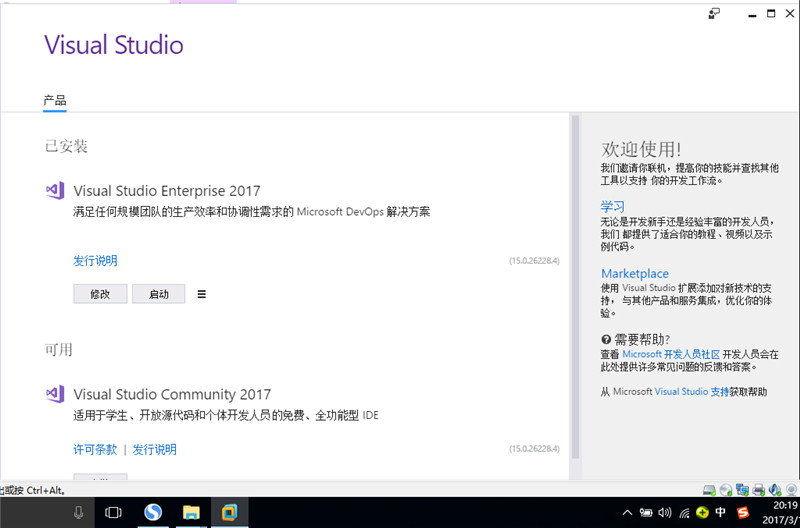800x528 pixels.
Task: Click the Visual Studio Enterprise 2017 logo icon
Action: pos(55,190)
